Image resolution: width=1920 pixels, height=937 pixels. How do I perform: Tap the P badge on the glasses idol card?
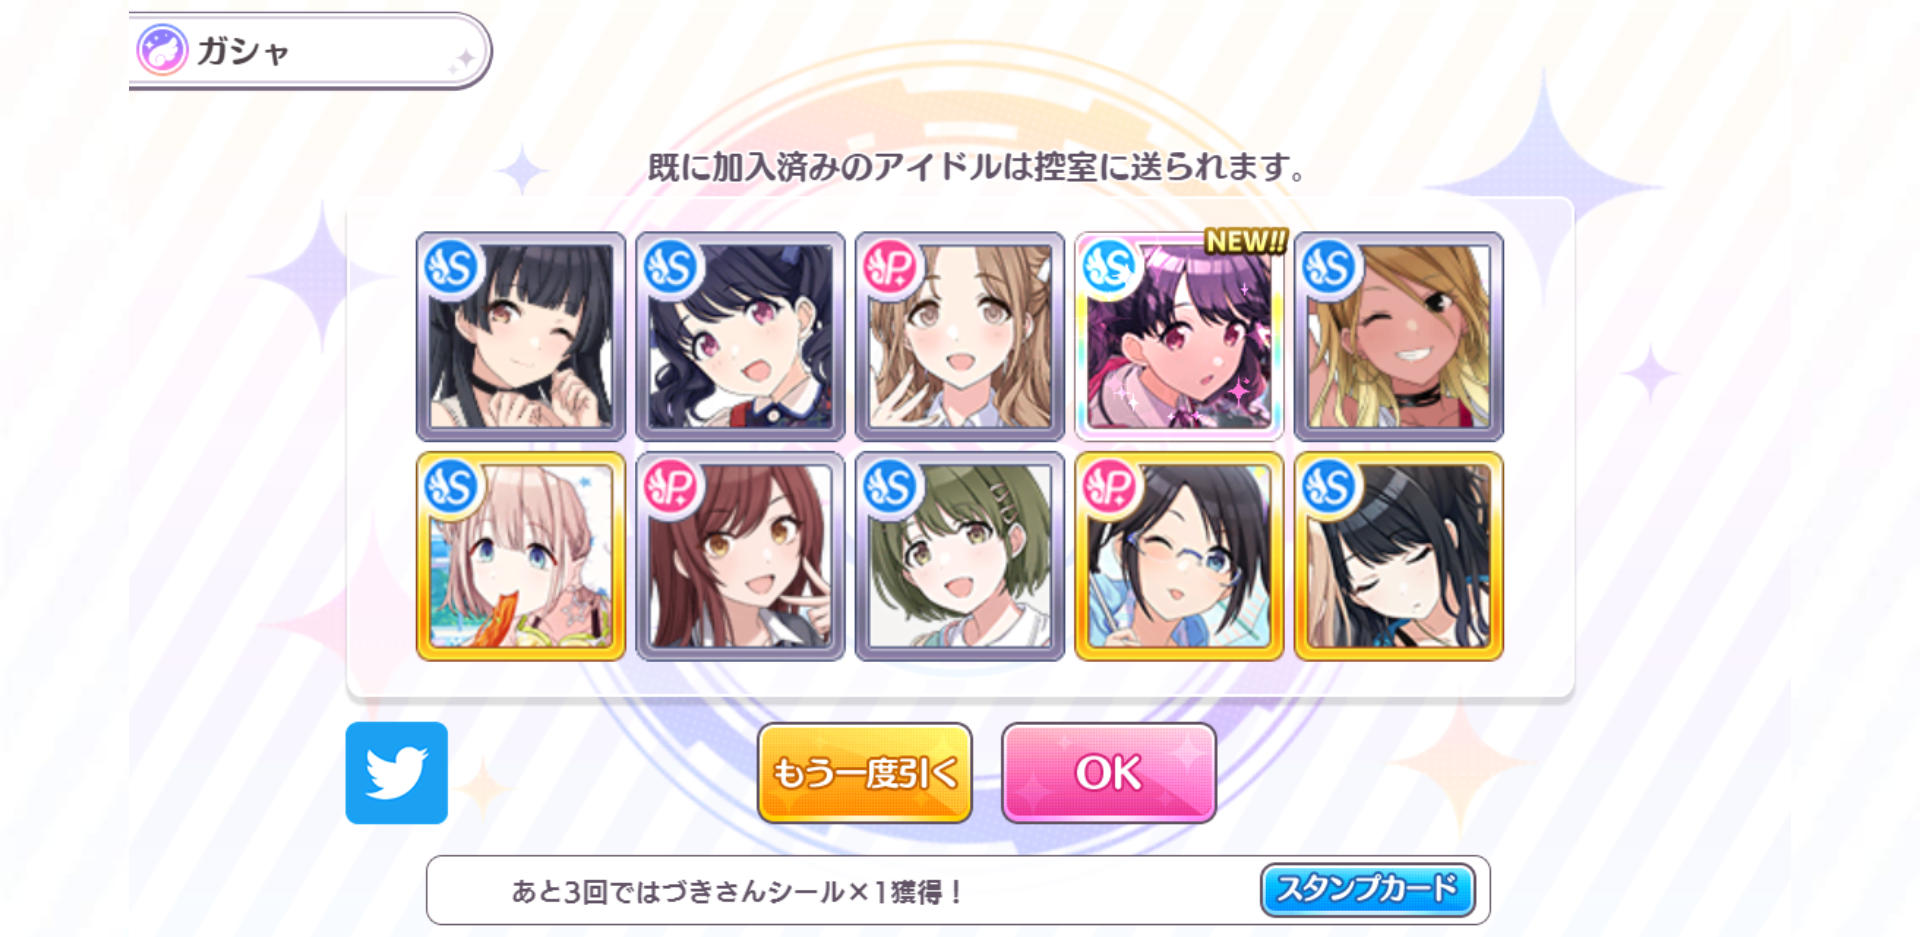1108,487
